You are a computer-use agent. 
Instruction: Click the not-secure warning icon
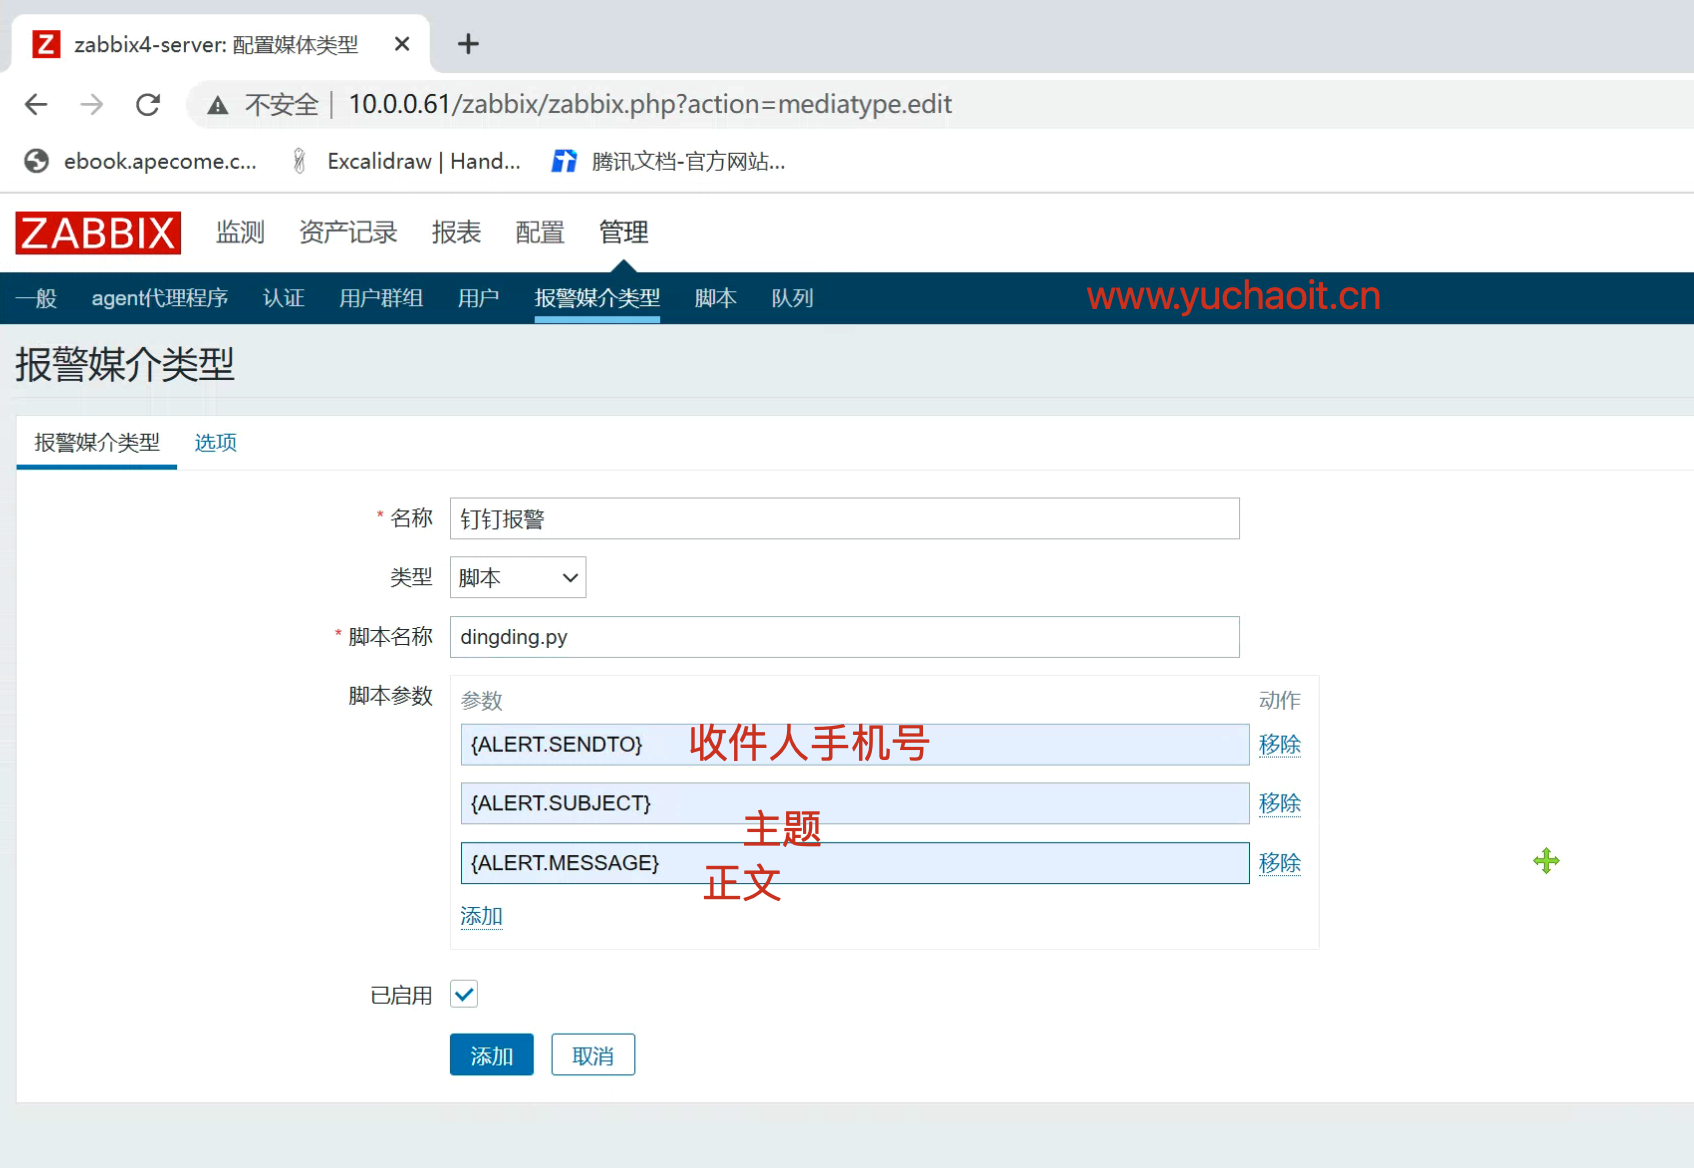point(218,105)
